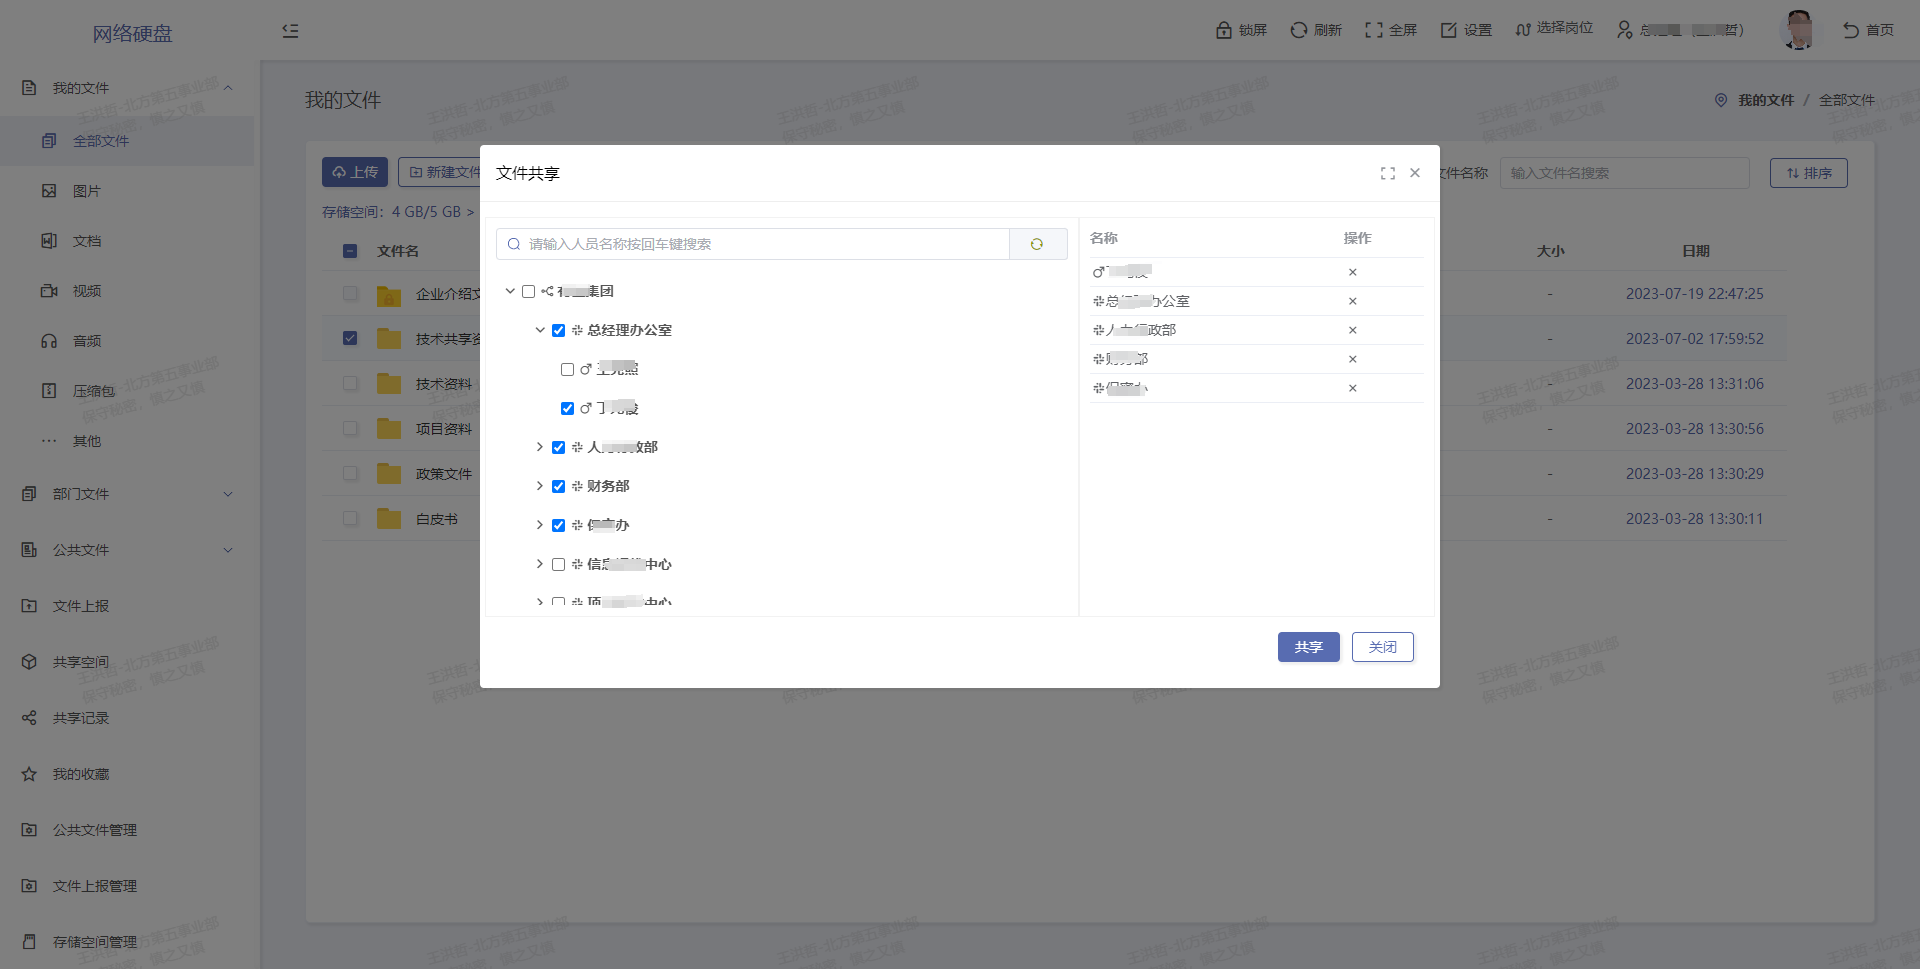This screenshot has width=1920, height=969.
Task: Remove 总经理办公室 from the selected list
Action: (x=1352, y=301)
